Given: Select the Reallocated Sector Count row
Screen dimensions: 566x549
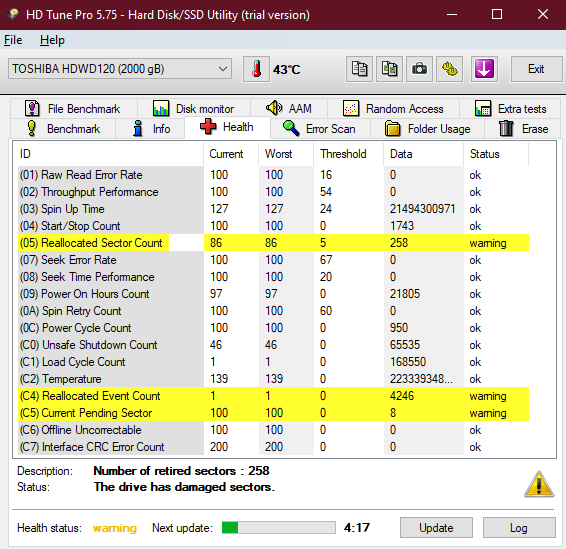Looking at the screenshot, I should (x=273, y=243).
